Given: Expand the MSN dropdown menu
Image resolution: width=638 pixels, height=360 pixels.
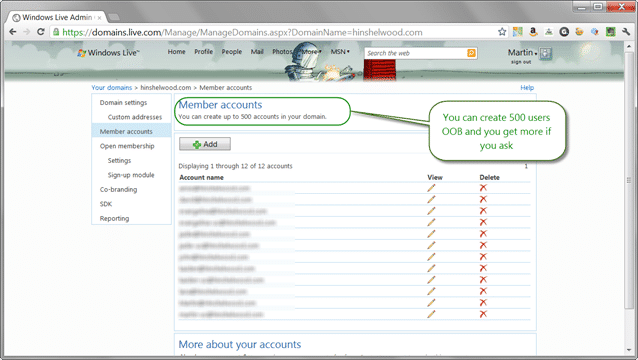Looking at the screenshot, I should (340, 52).
